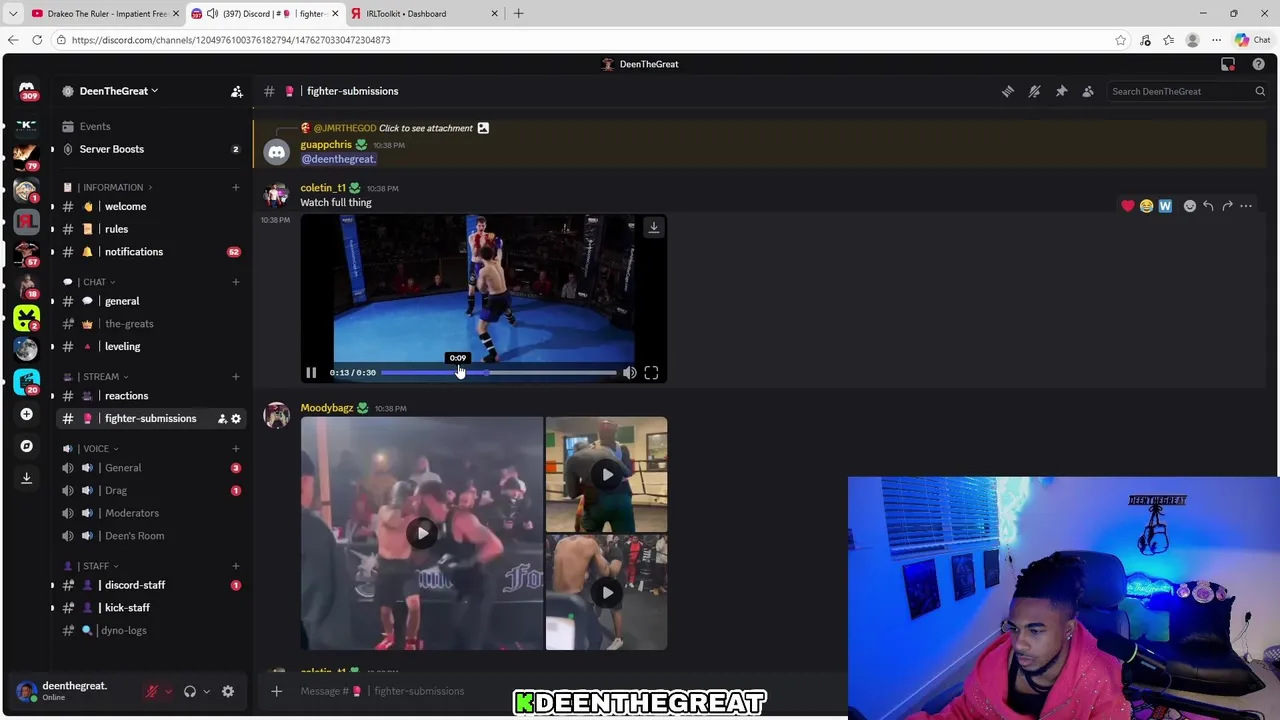
Task: Click Download Apps icon in server bar
Action: point(27,478)
